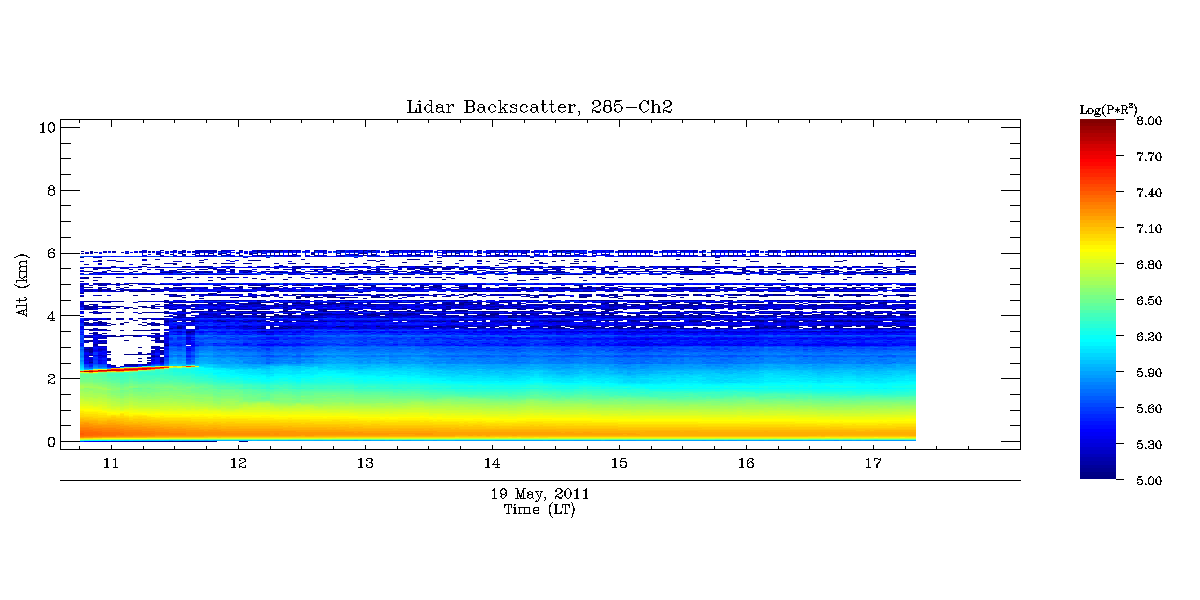Click the 10 km altitude tick label
Screen dimensions: 1200x600
point(44,127)
